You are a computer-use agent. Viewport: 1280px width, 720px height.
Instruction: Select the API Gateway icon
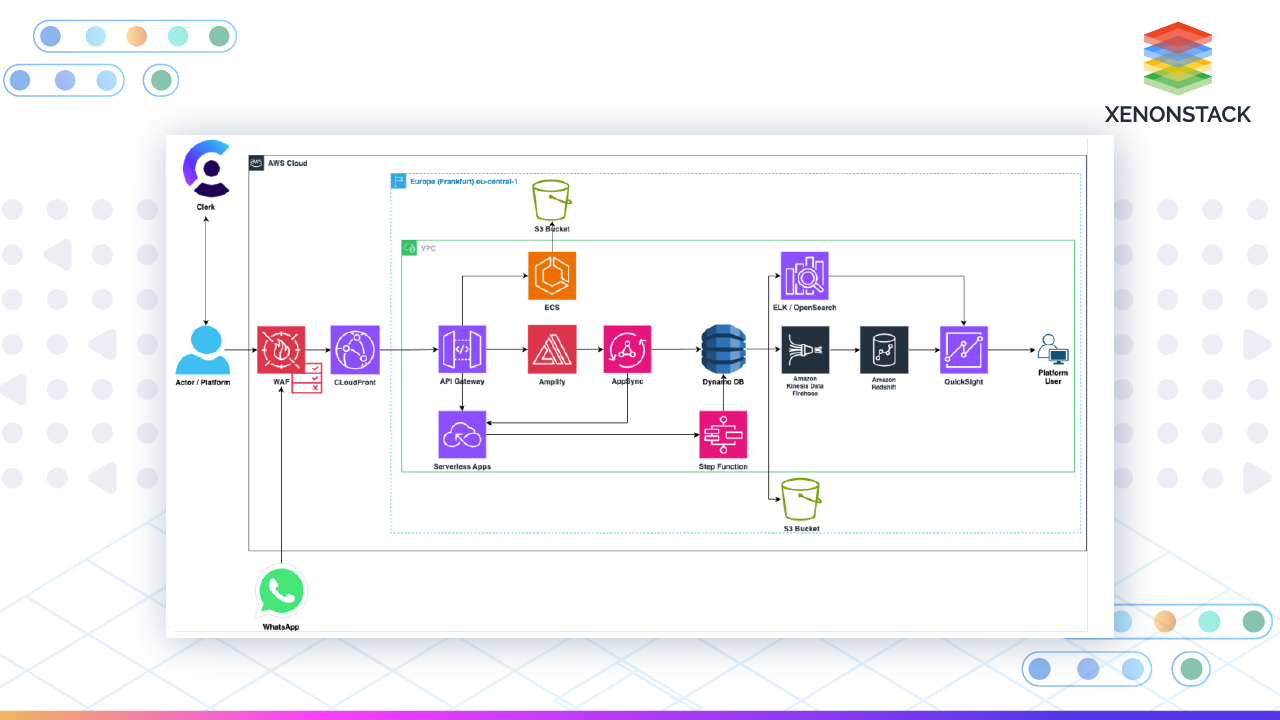461,350
